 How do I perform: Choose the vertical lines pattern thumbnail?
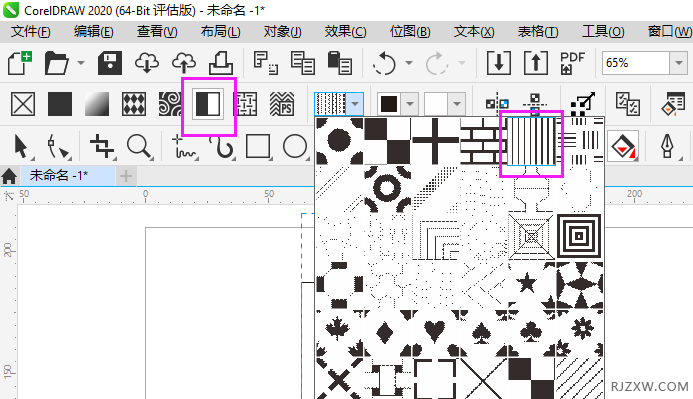[x=531, y=141]
